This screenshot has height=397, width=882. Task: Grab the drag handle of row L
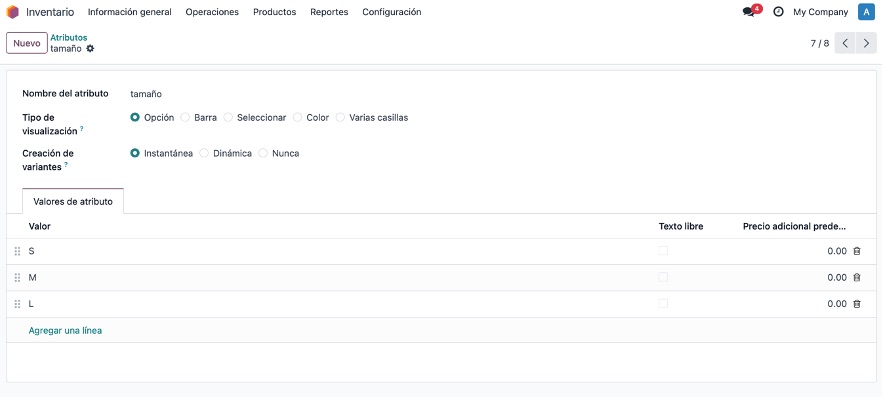point(17,304)
